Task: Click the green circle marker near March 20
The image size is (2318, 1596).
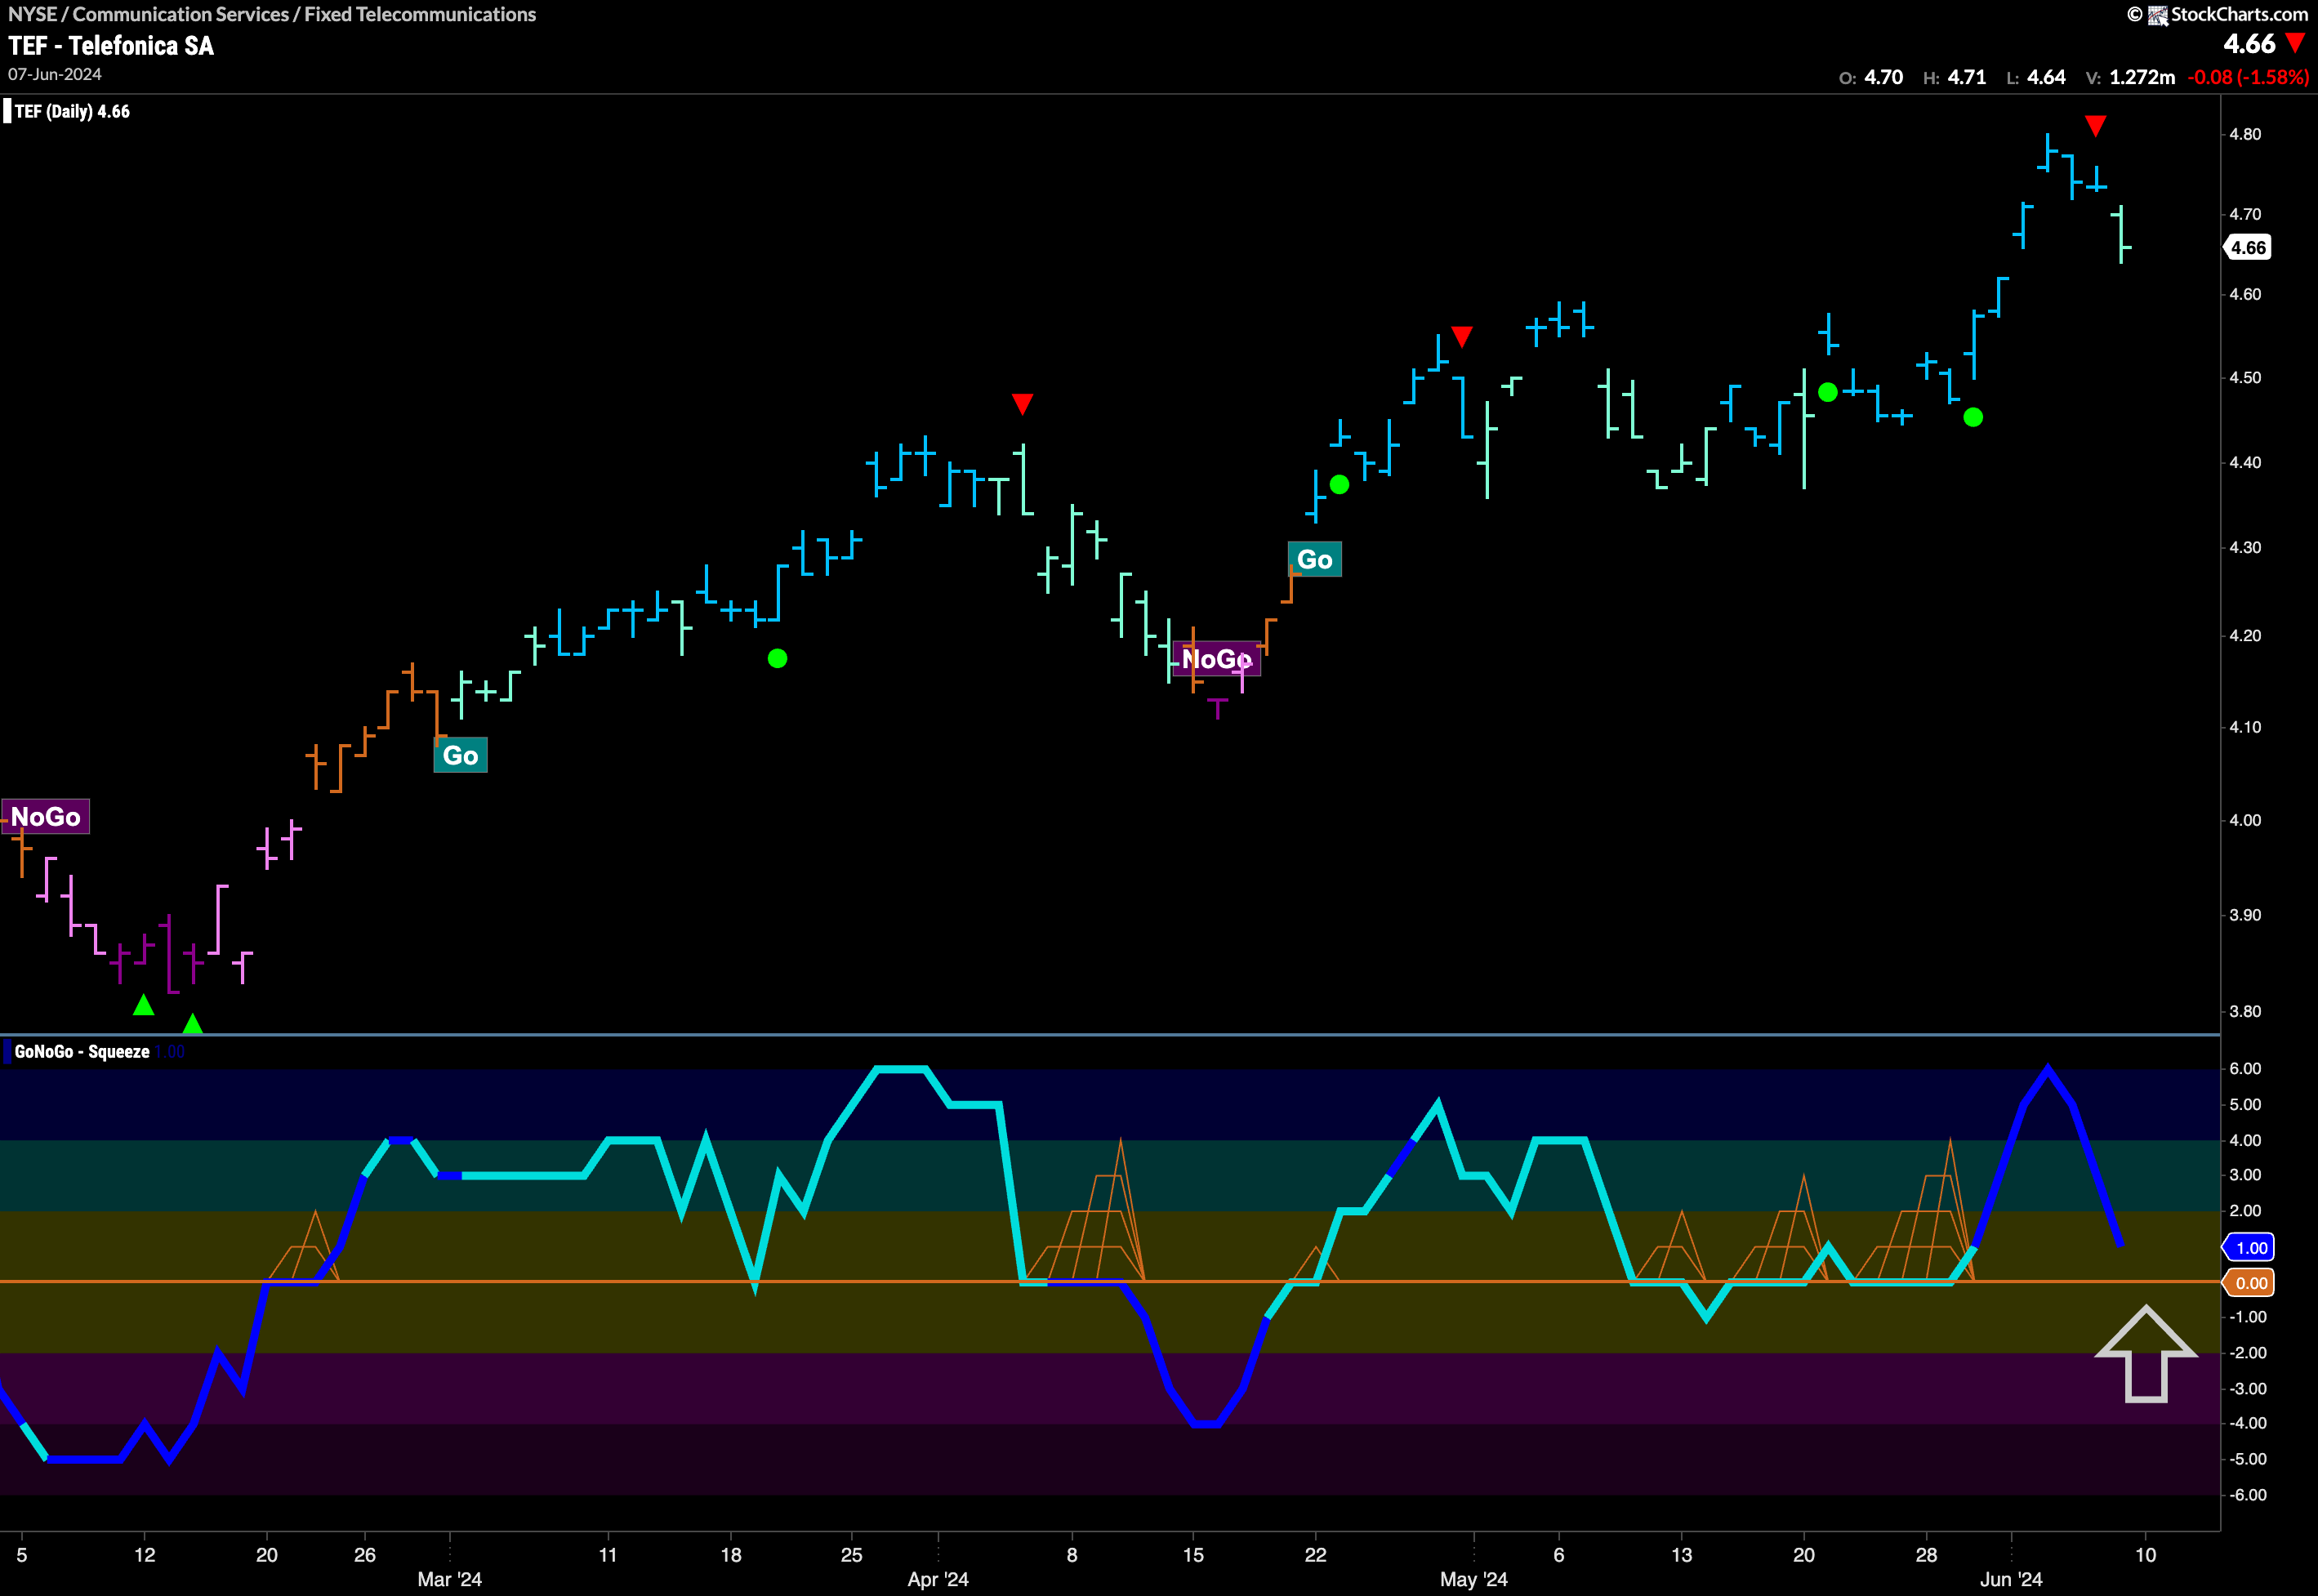Action: (778, 658)
